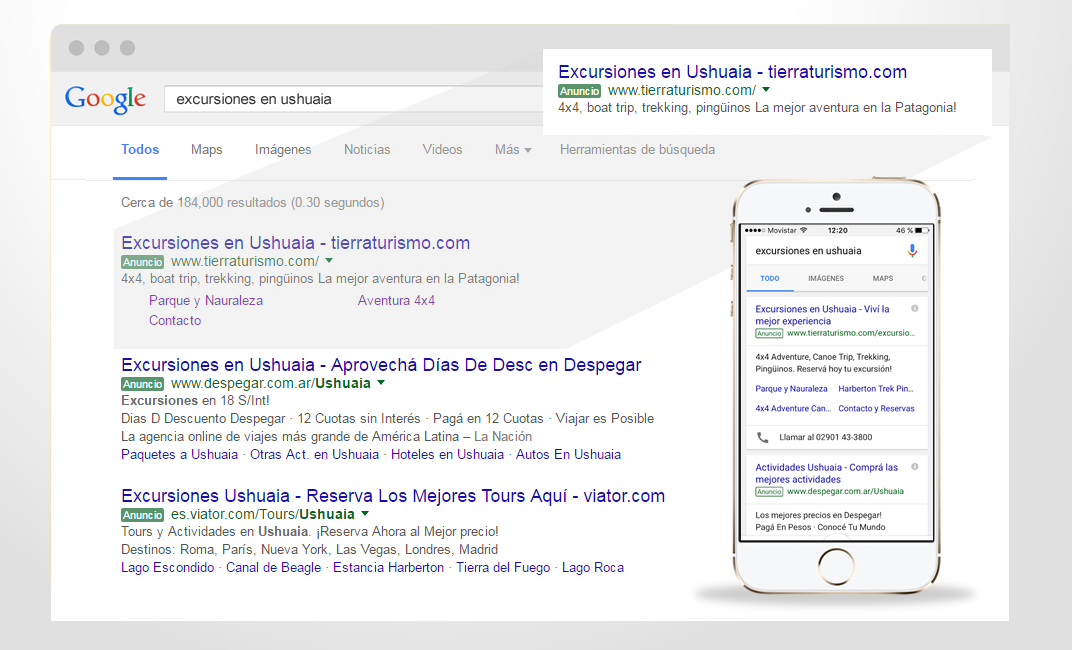Tap Llamar al 02901 43-3800

coord(825,437)
